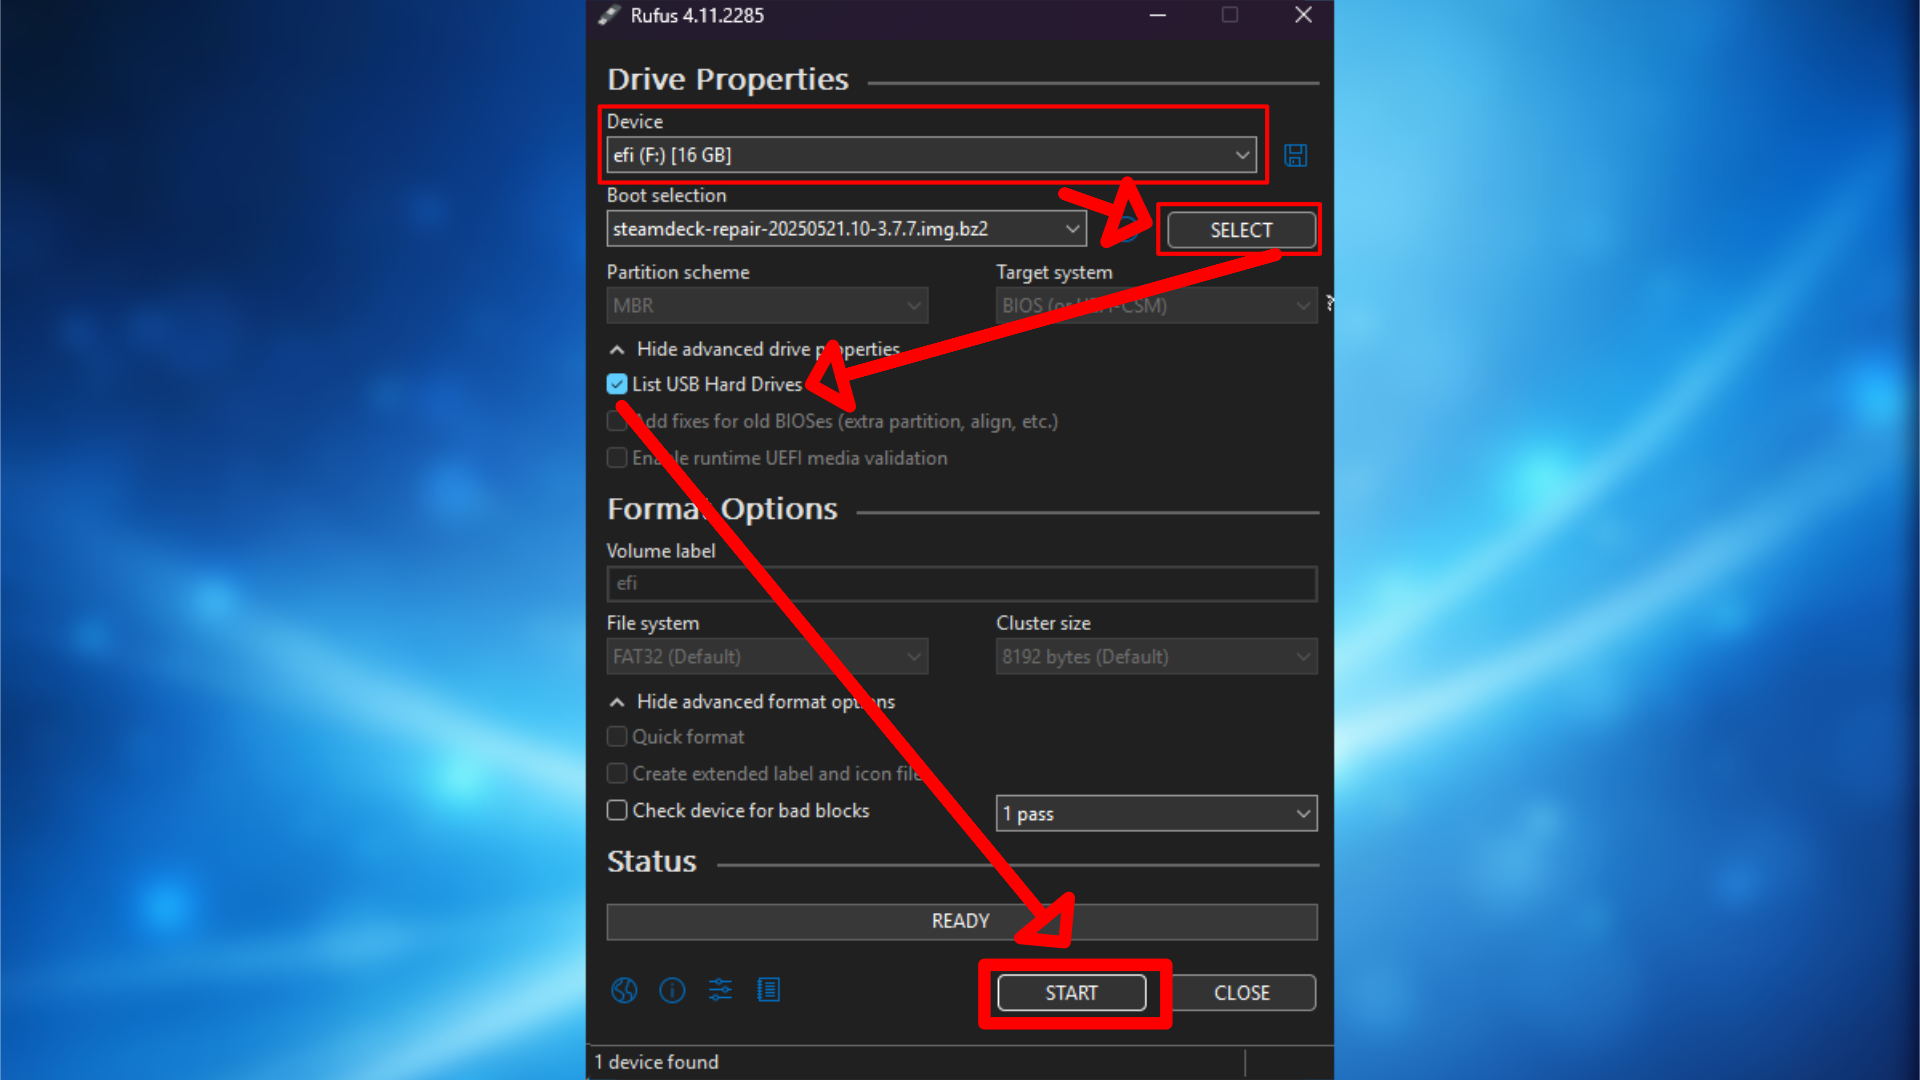Screen dimensions: 1920x1080
Task: Click the READY status progress bar
Action: pos(960,921)
